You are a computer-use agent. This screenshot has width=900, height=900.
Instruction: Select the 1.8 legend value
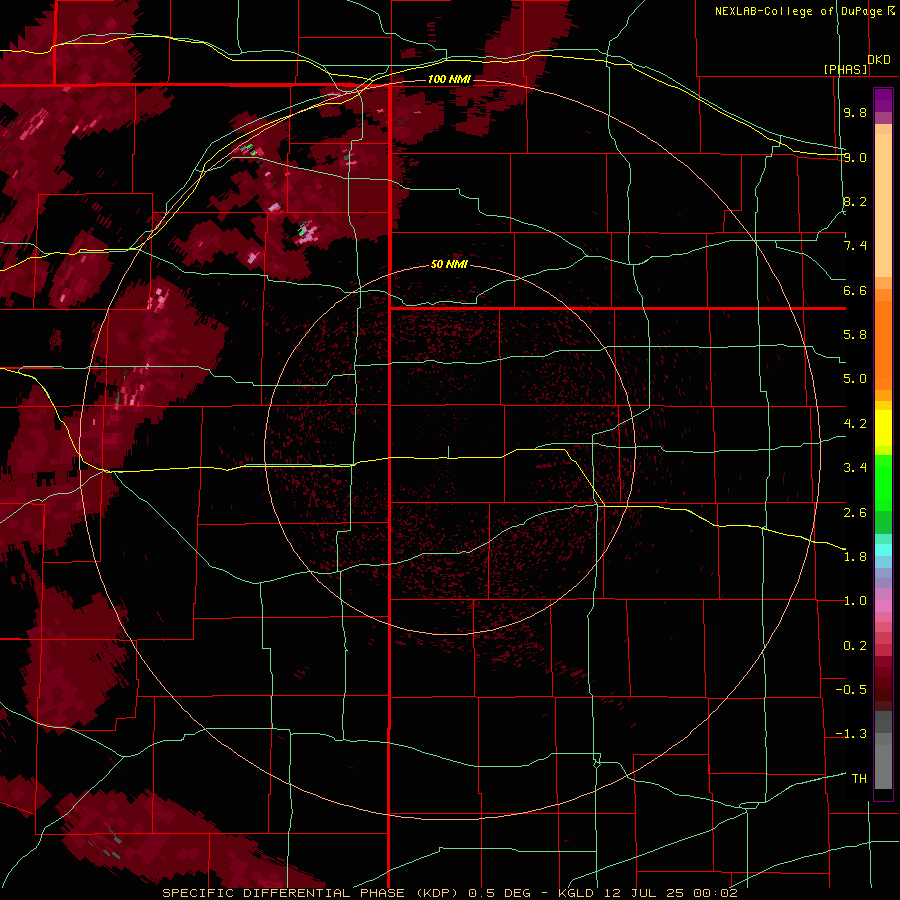tap(855, 557)
